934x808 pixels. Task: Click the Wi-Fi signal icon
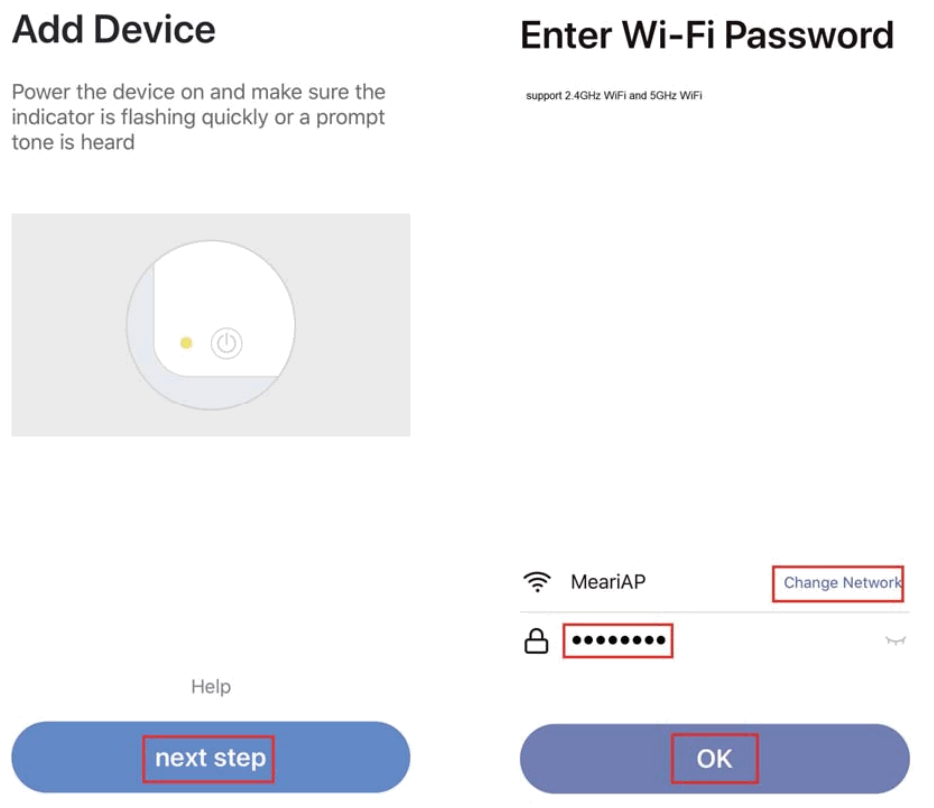pos(538,582)
